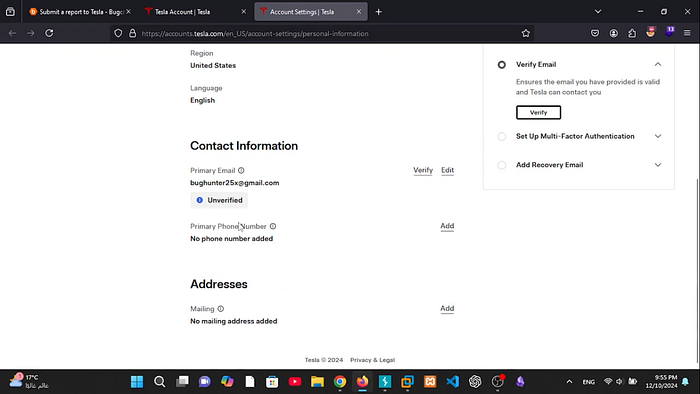Click the United States region value

213,66
